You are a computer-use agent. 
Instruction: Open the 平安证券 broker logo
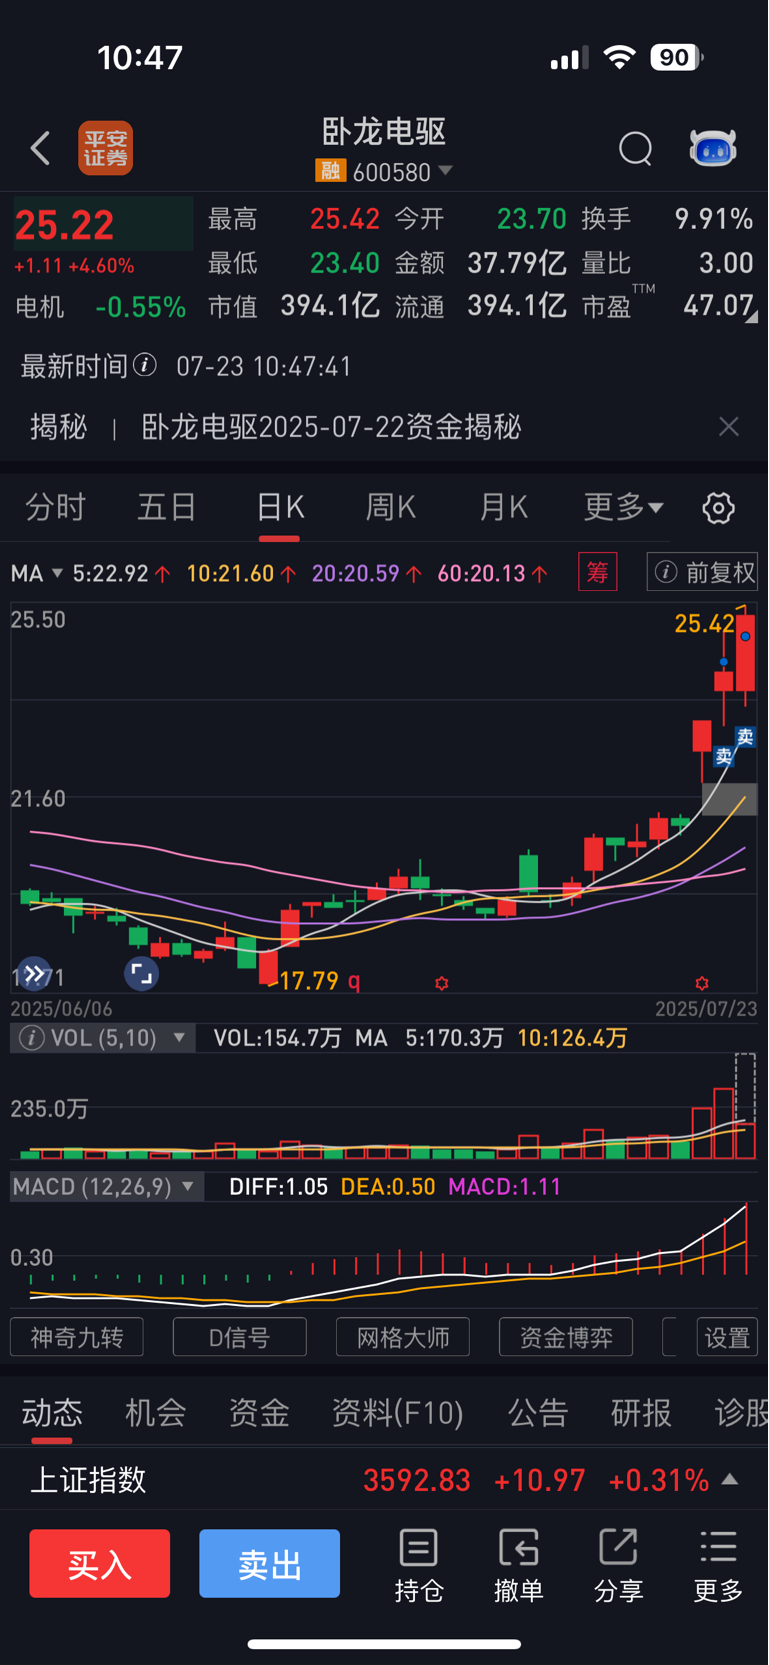pyautogui.click(x=106, y=148)
